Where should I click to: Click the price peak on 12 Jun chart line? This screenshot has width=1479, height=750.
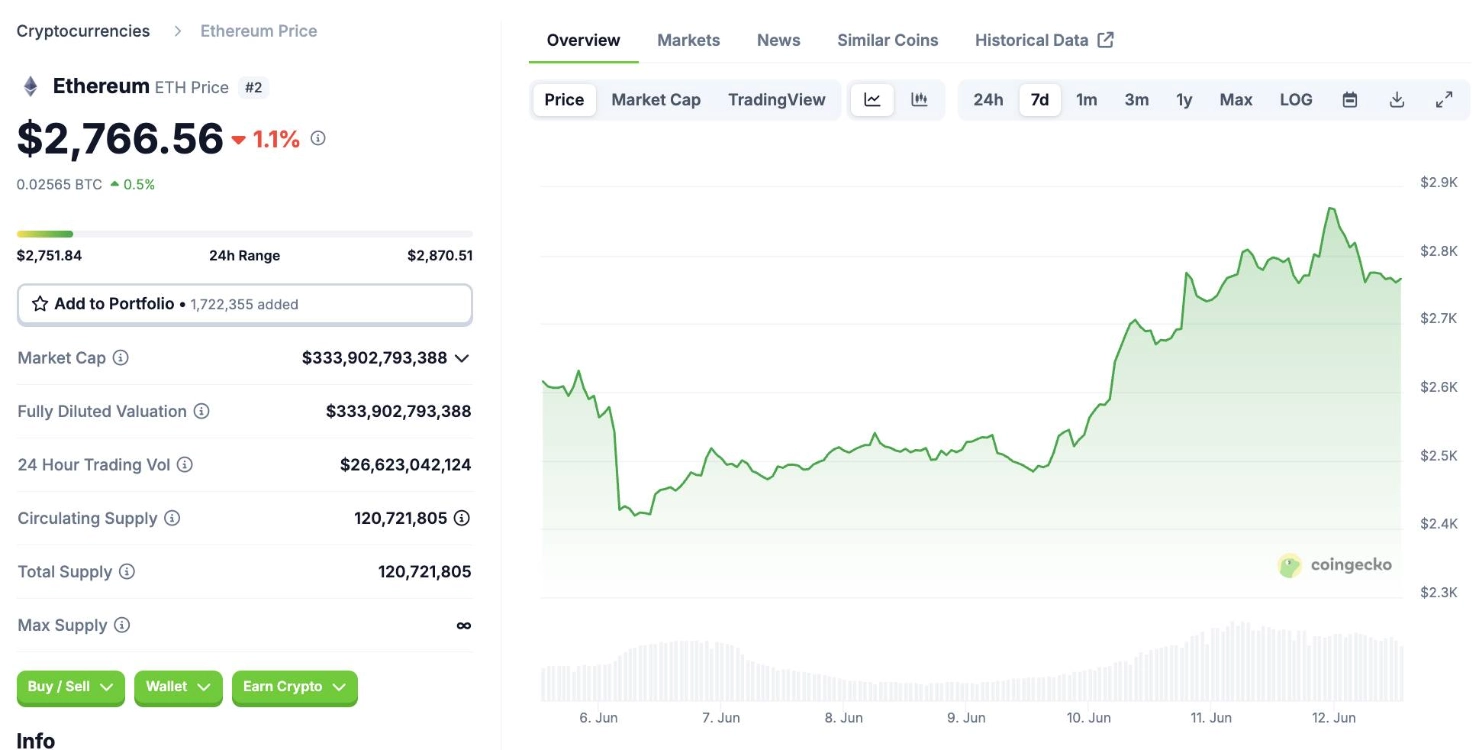tap(1331, 208)
